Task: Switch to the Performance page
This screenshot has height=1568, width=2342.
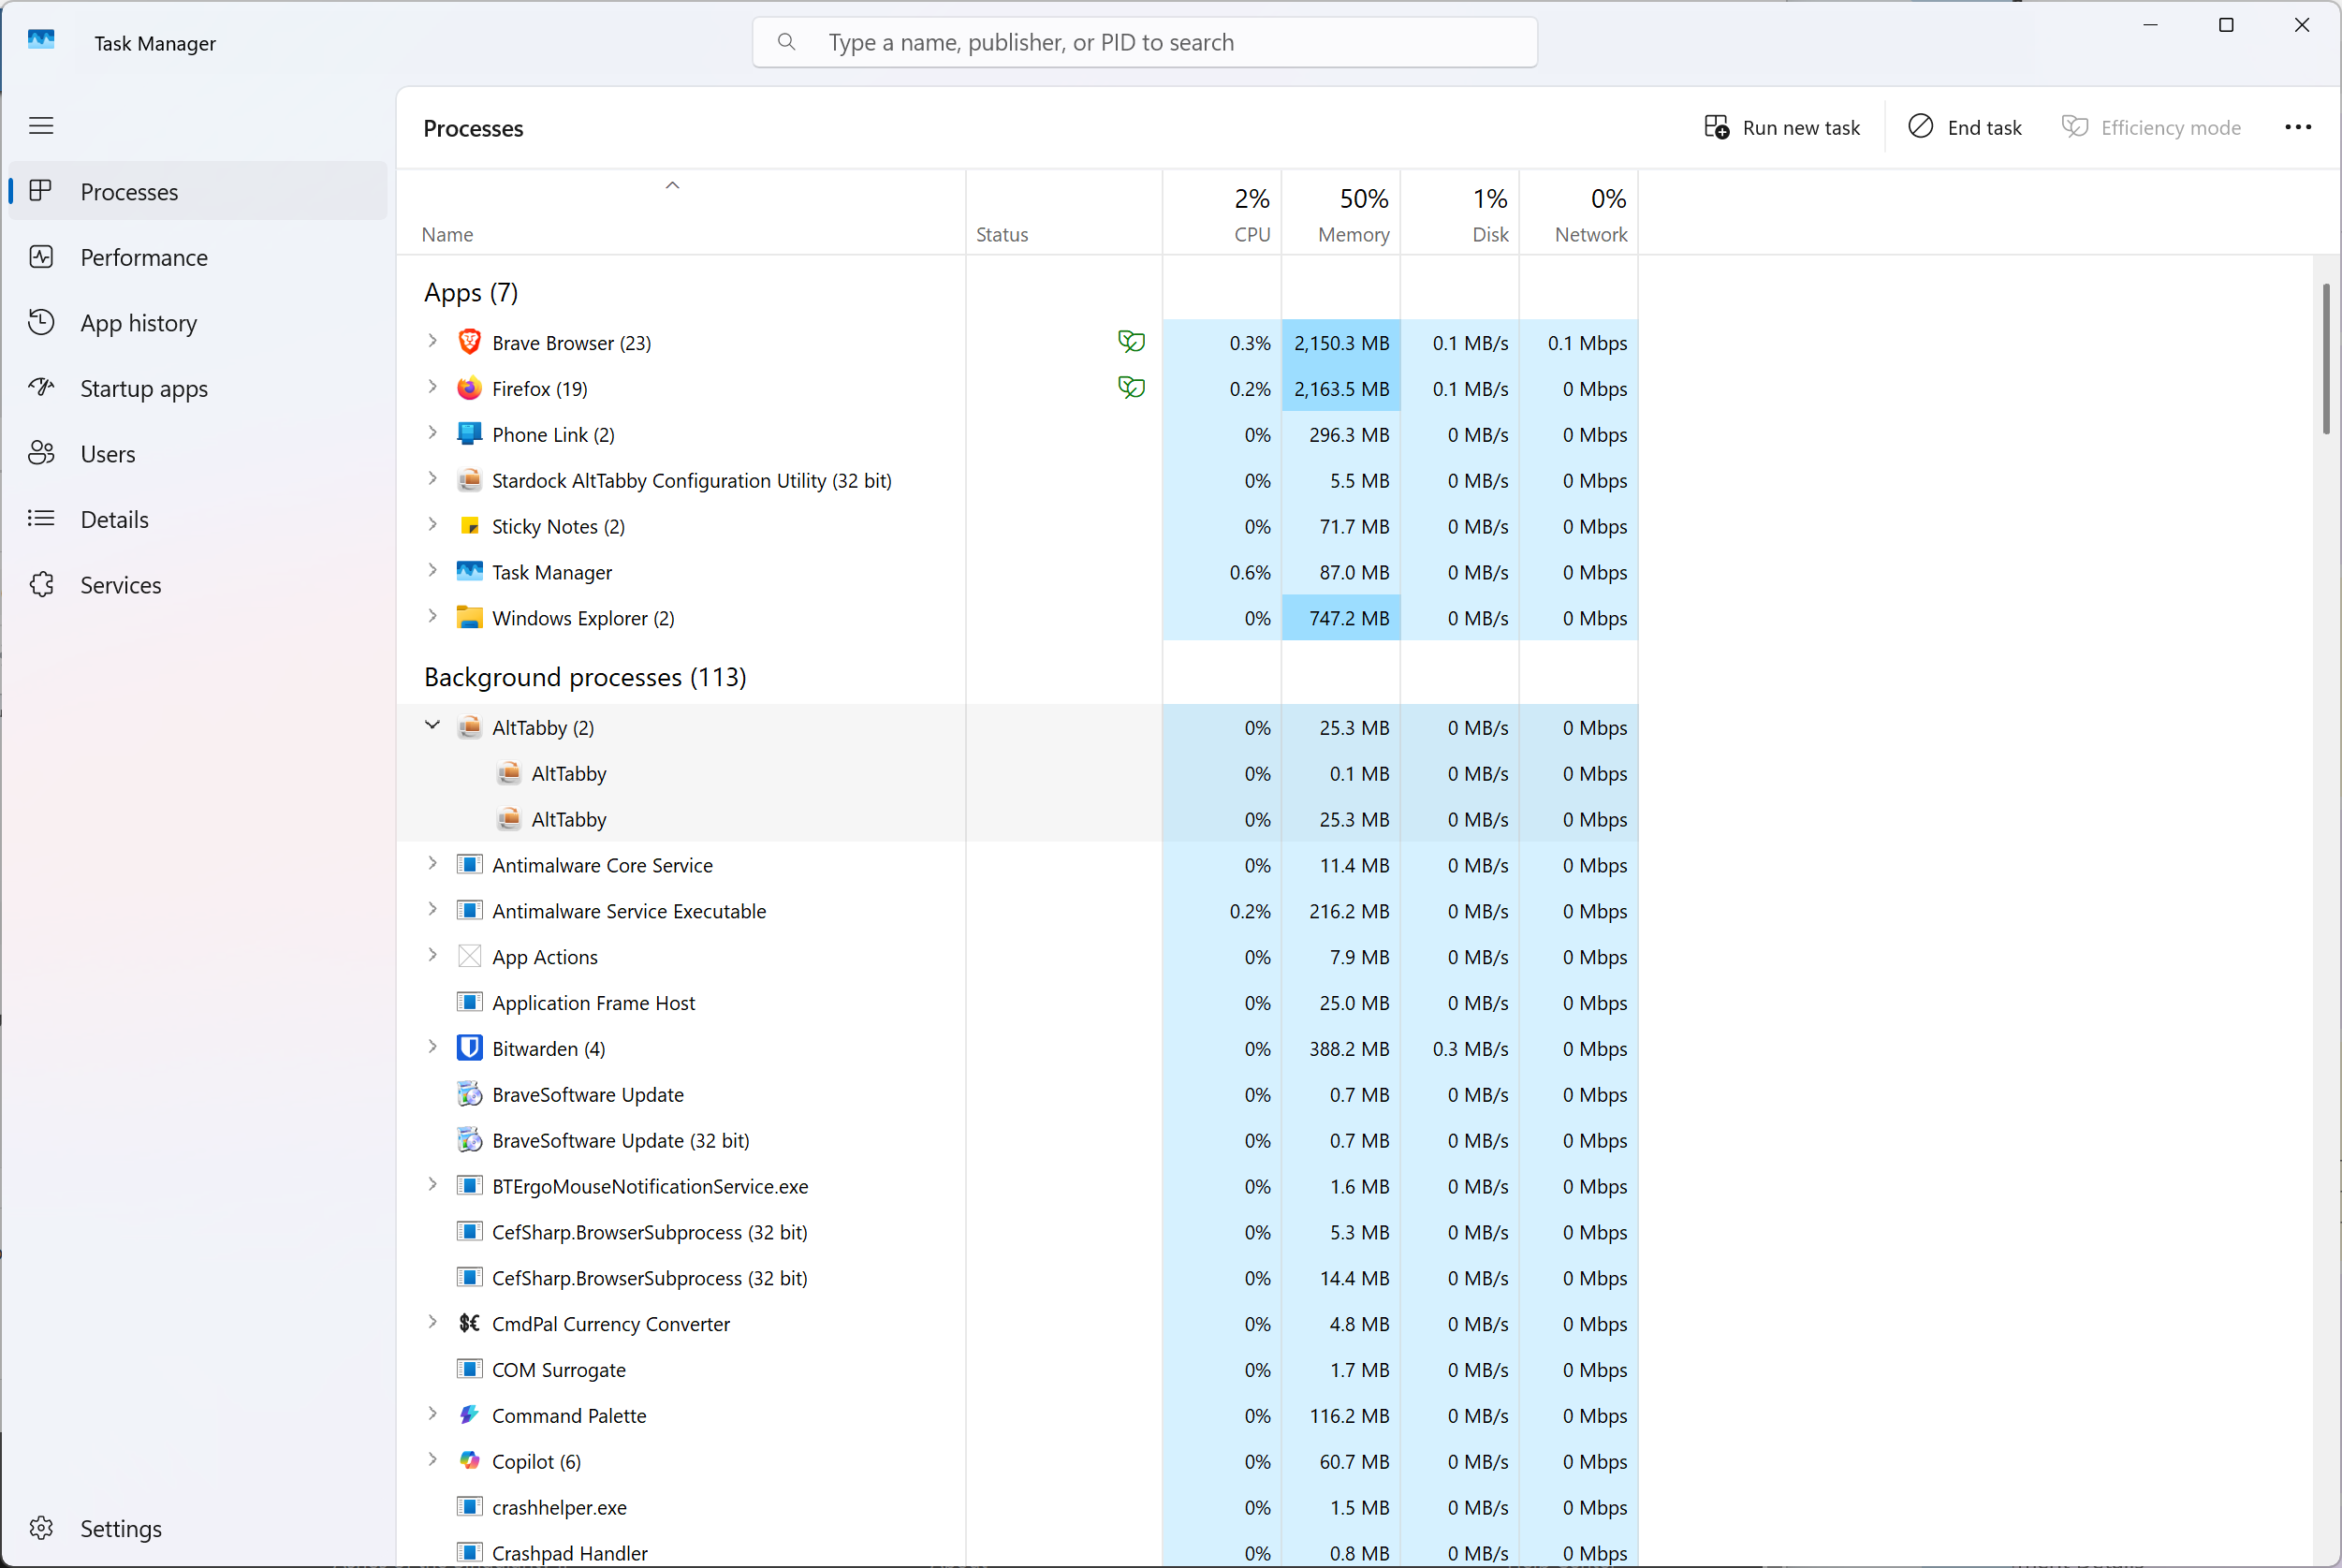Action: pos(198,257)
